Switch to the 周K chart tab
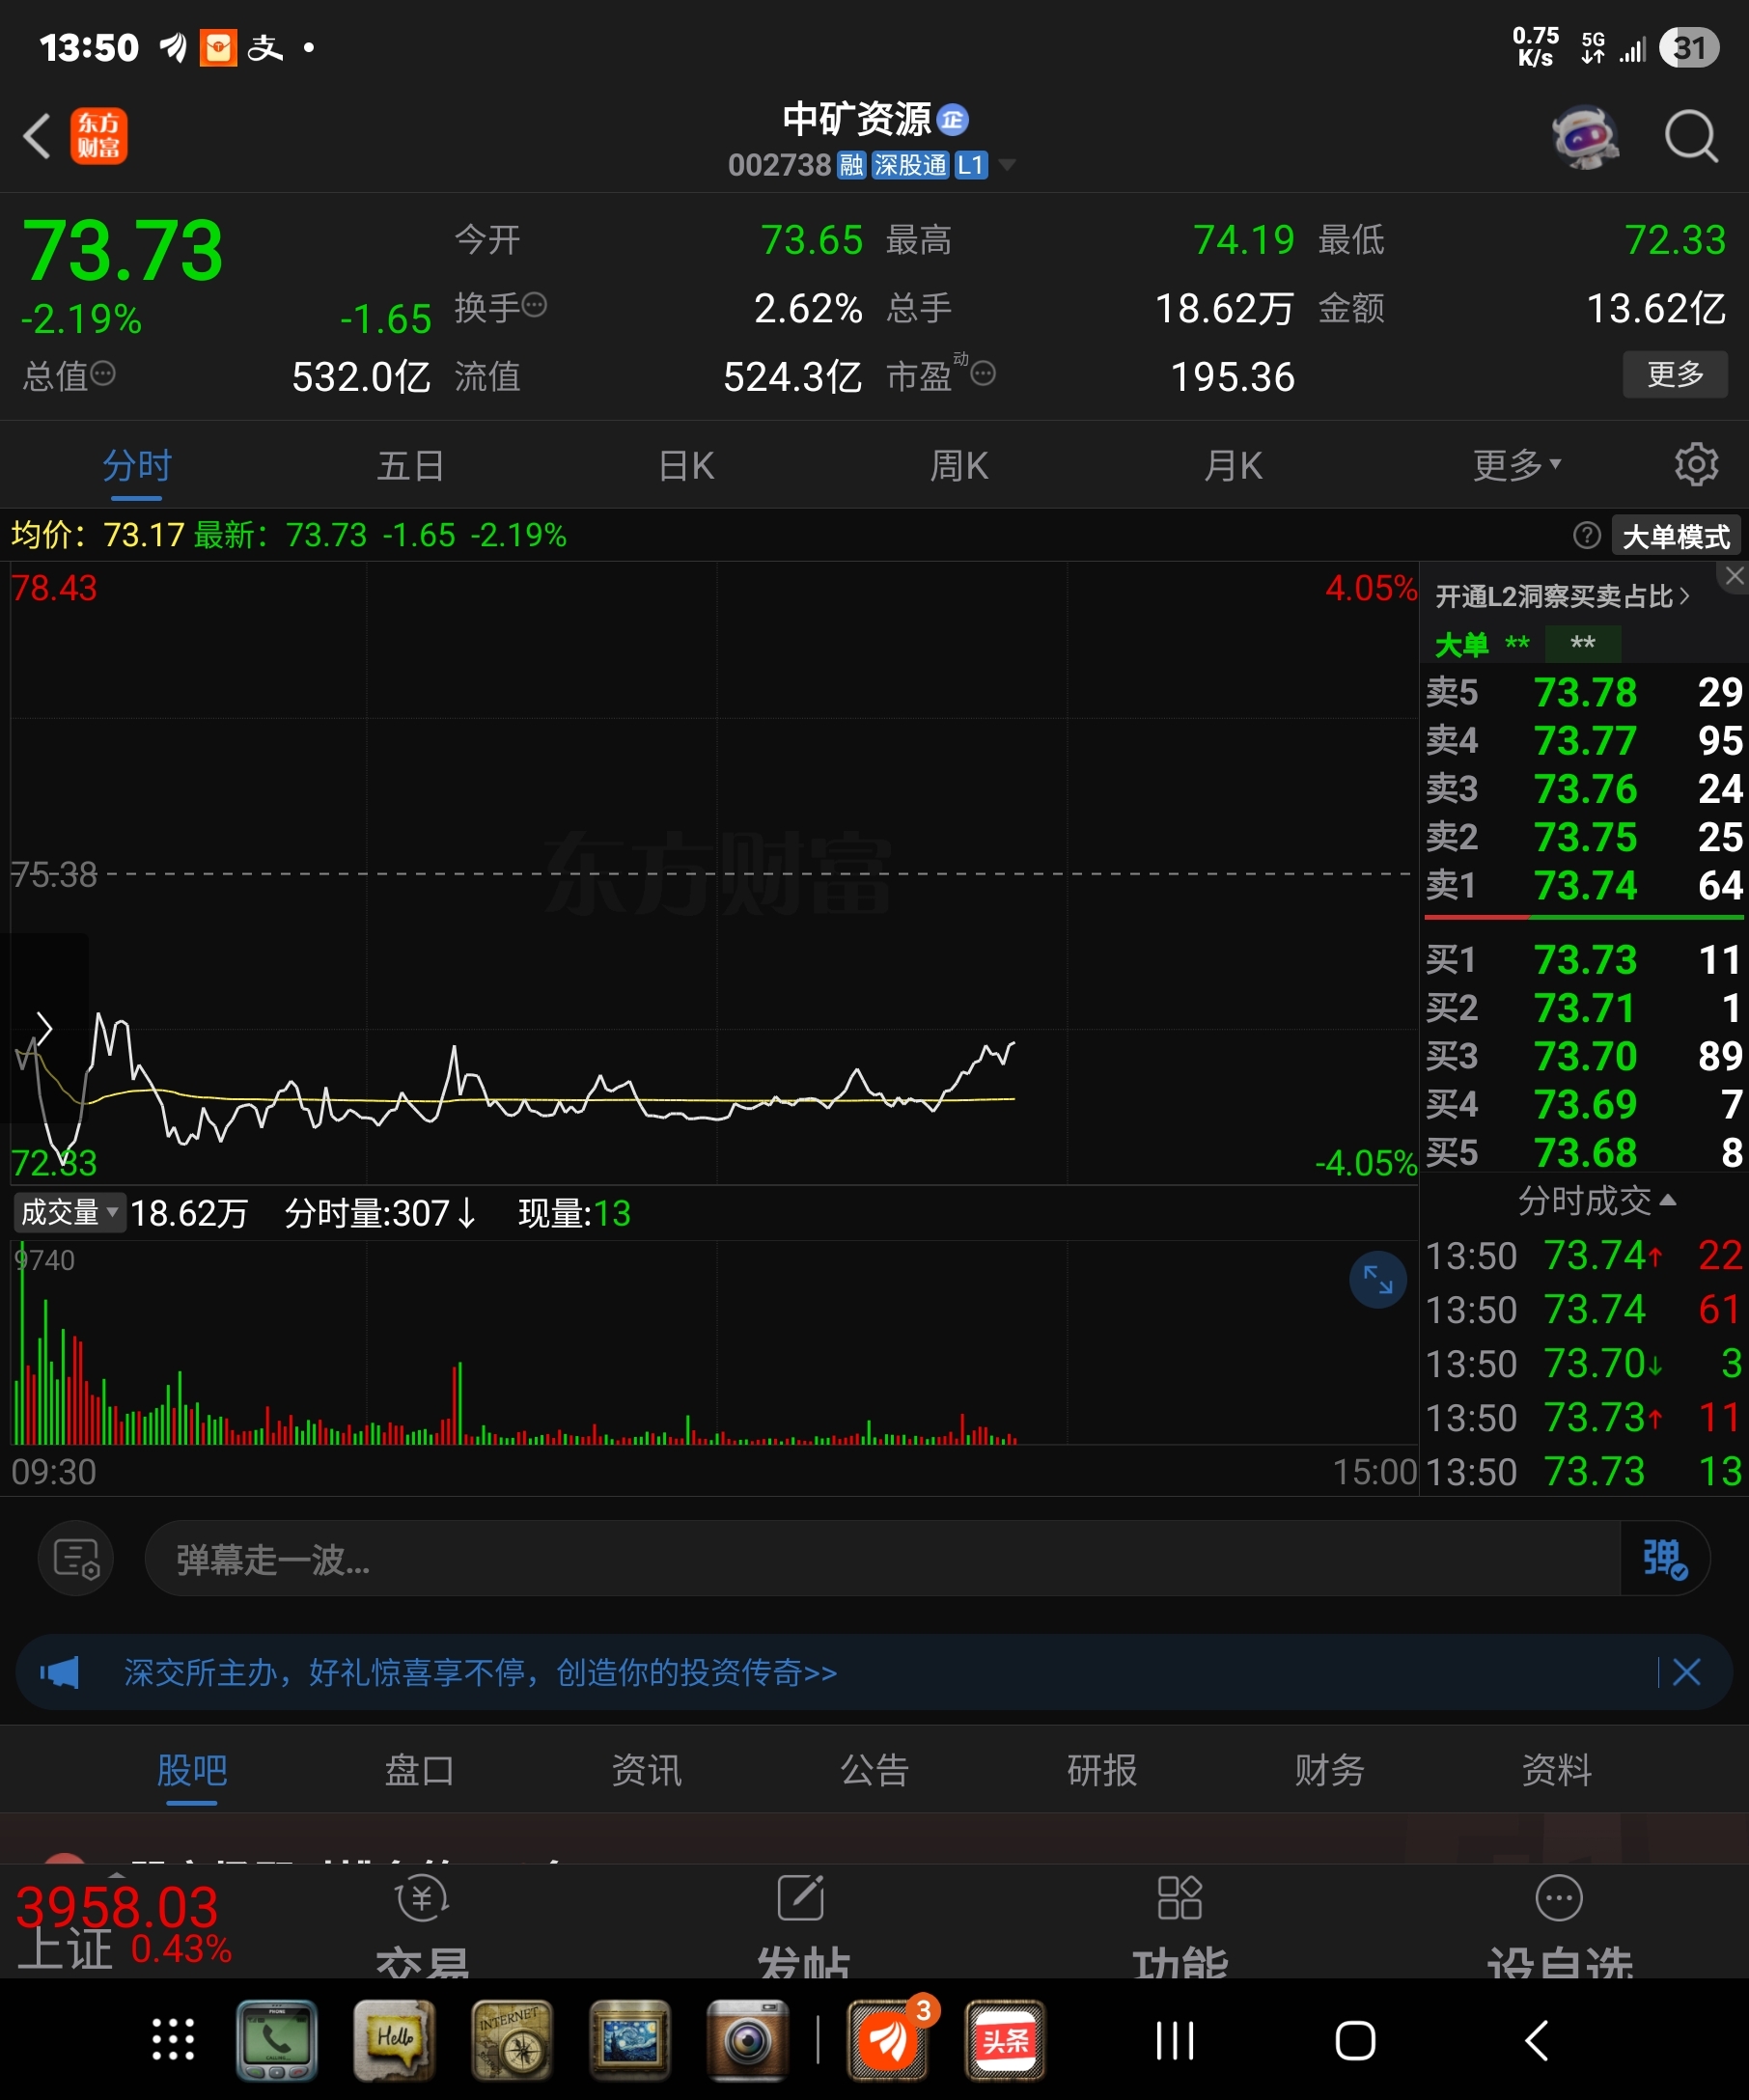This screenshot has height=2100, width=1749. pyautogui.click(x=959, y=465)
